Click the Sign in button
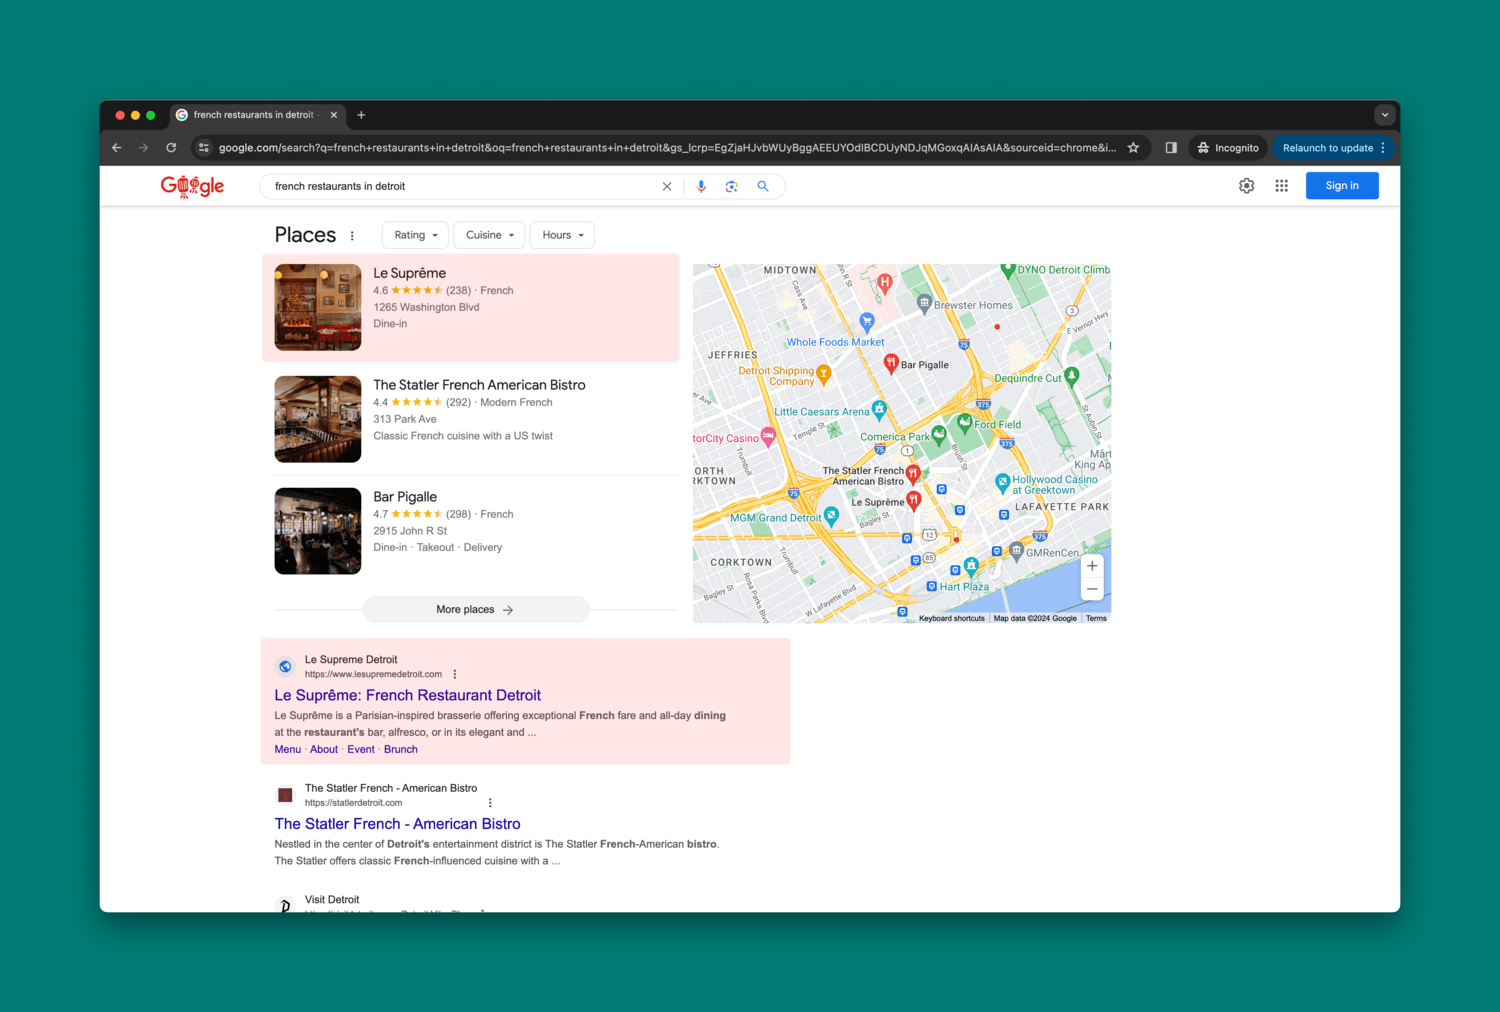This screenshot has height=1012, width=1500. coord(1342,186)
